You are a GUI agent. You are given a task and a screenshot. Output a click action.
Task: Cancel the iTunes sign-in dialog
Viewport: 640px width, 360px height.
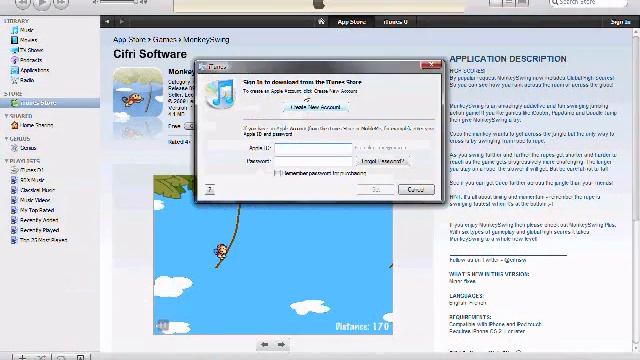[416, 189]
